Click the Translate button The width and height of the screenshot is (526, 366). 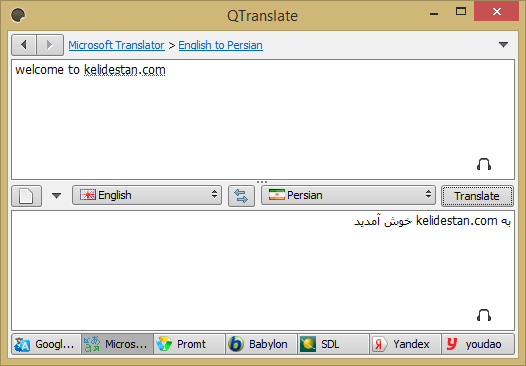[477, 196]
